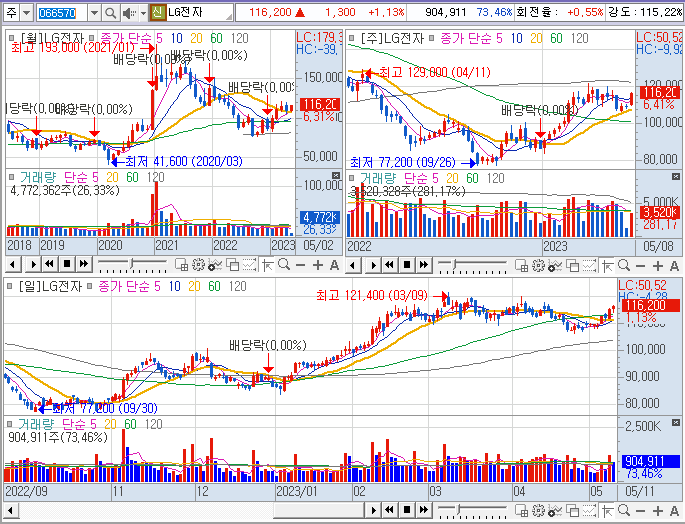
Task: Click the 120 moving-average label in weekly chart
Action: (580, 38)
